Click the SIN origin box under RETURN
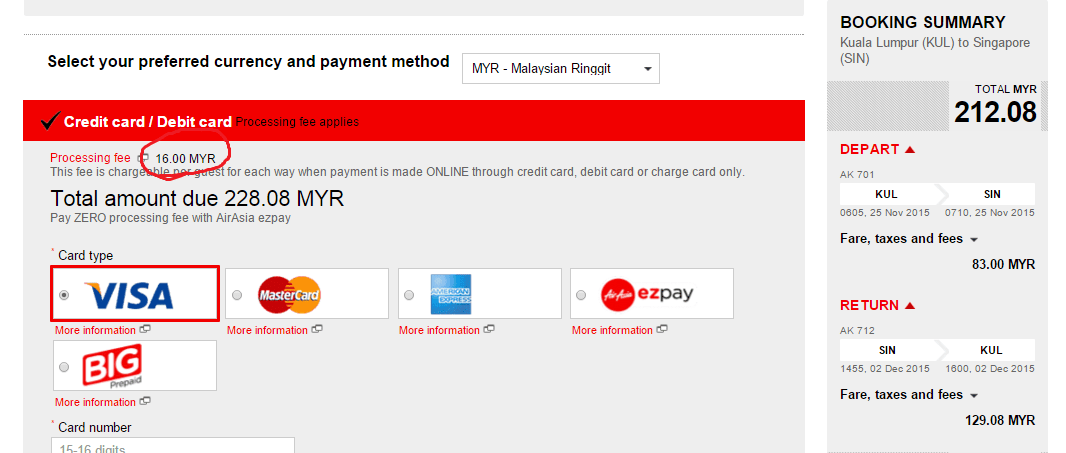Screen dimensions: 1066x453 pyautogui.click(x=887, y=350)
